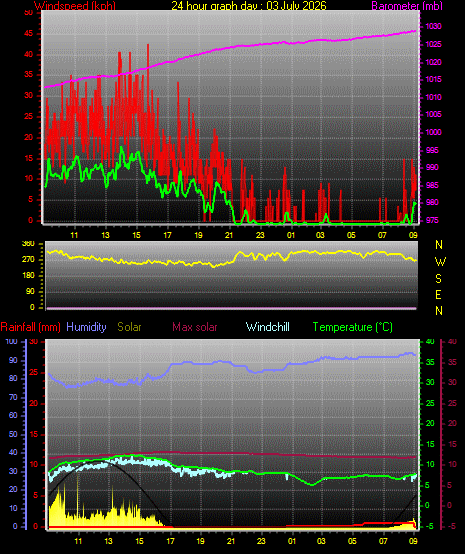This screenshot has width=465, height=554.
Task: Select the Max solar legend label
Action: pos(195,327)
